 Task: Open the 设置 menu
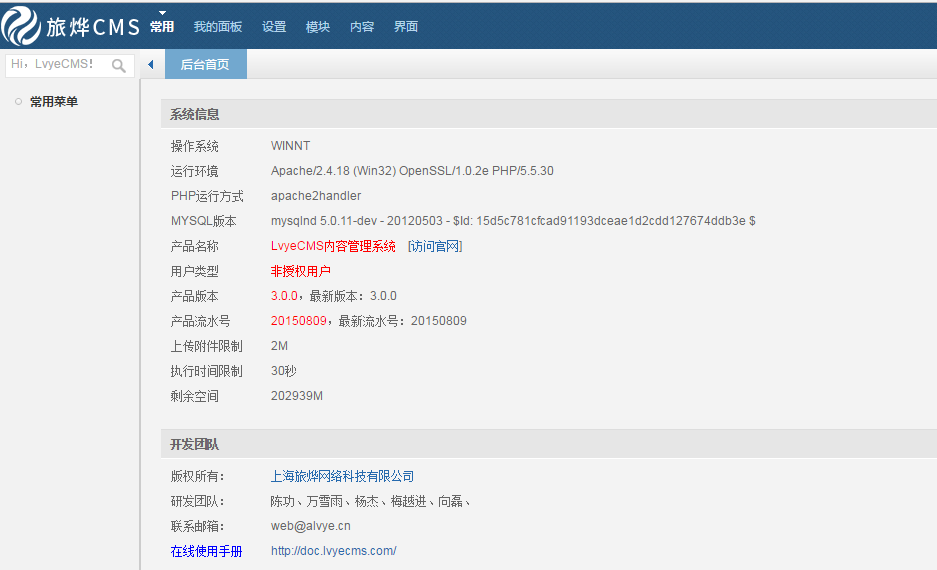274,27
